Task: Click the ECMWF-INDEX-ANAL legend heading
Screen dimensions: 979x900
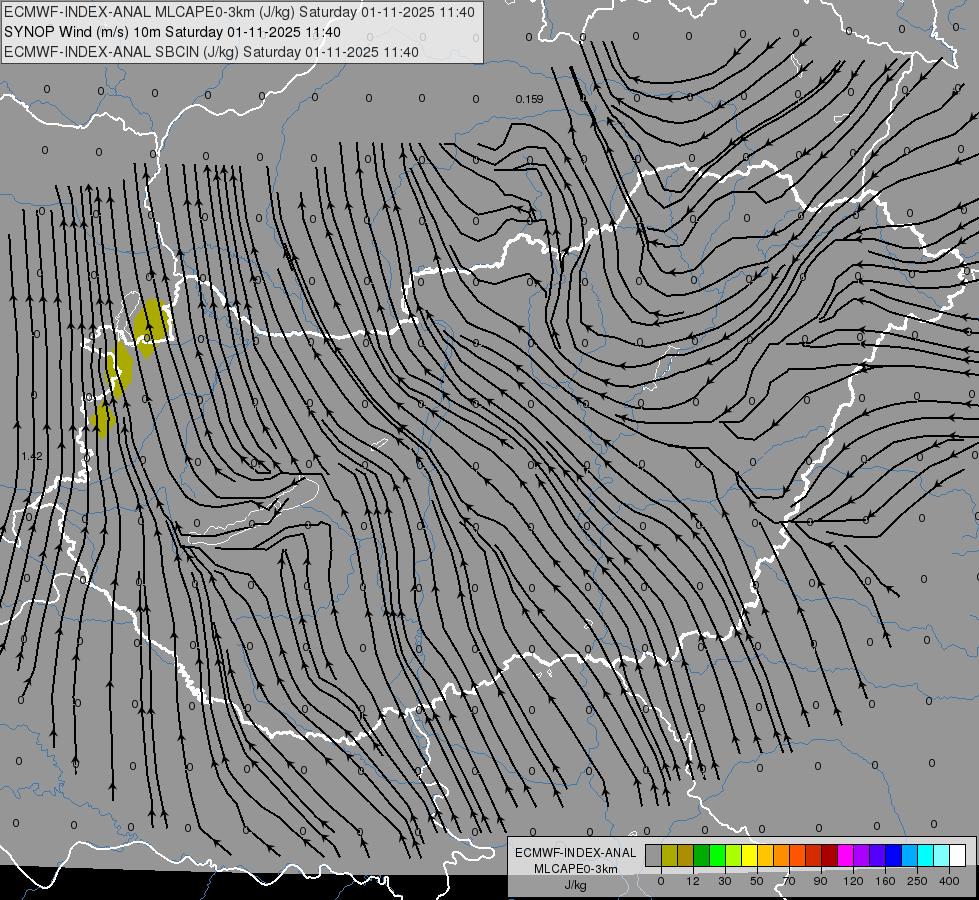Action: click(x=574, y=852)
